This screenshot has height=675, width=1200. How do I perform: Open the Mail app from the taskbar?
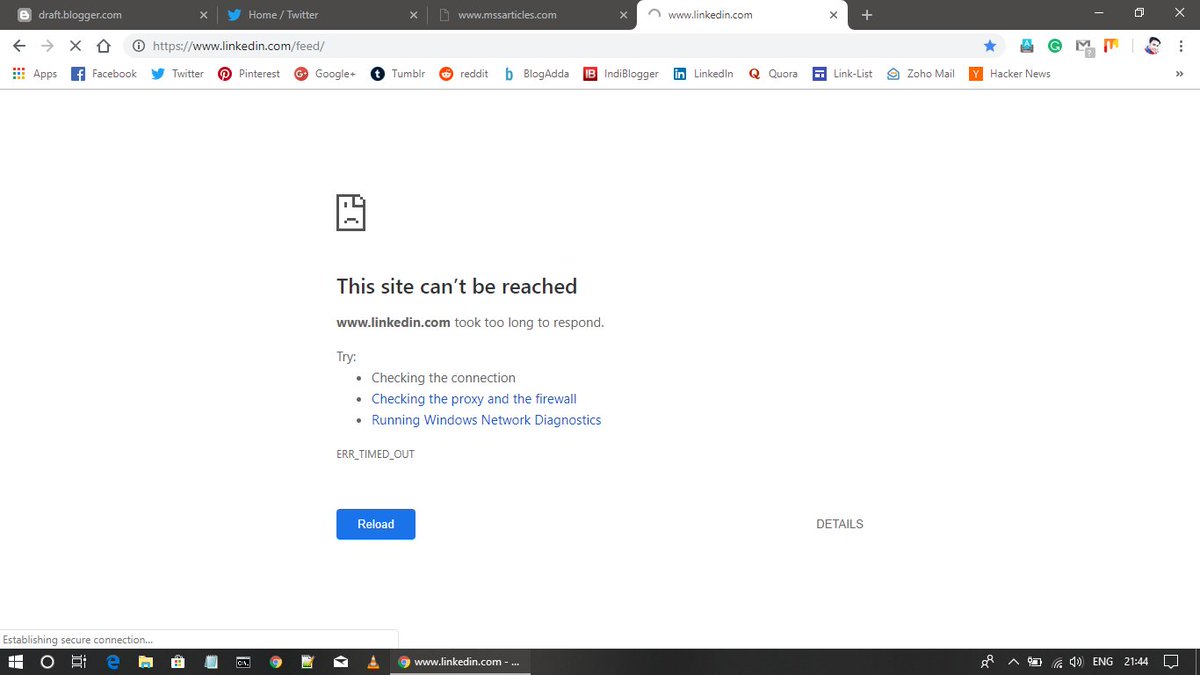coord(341,661)
